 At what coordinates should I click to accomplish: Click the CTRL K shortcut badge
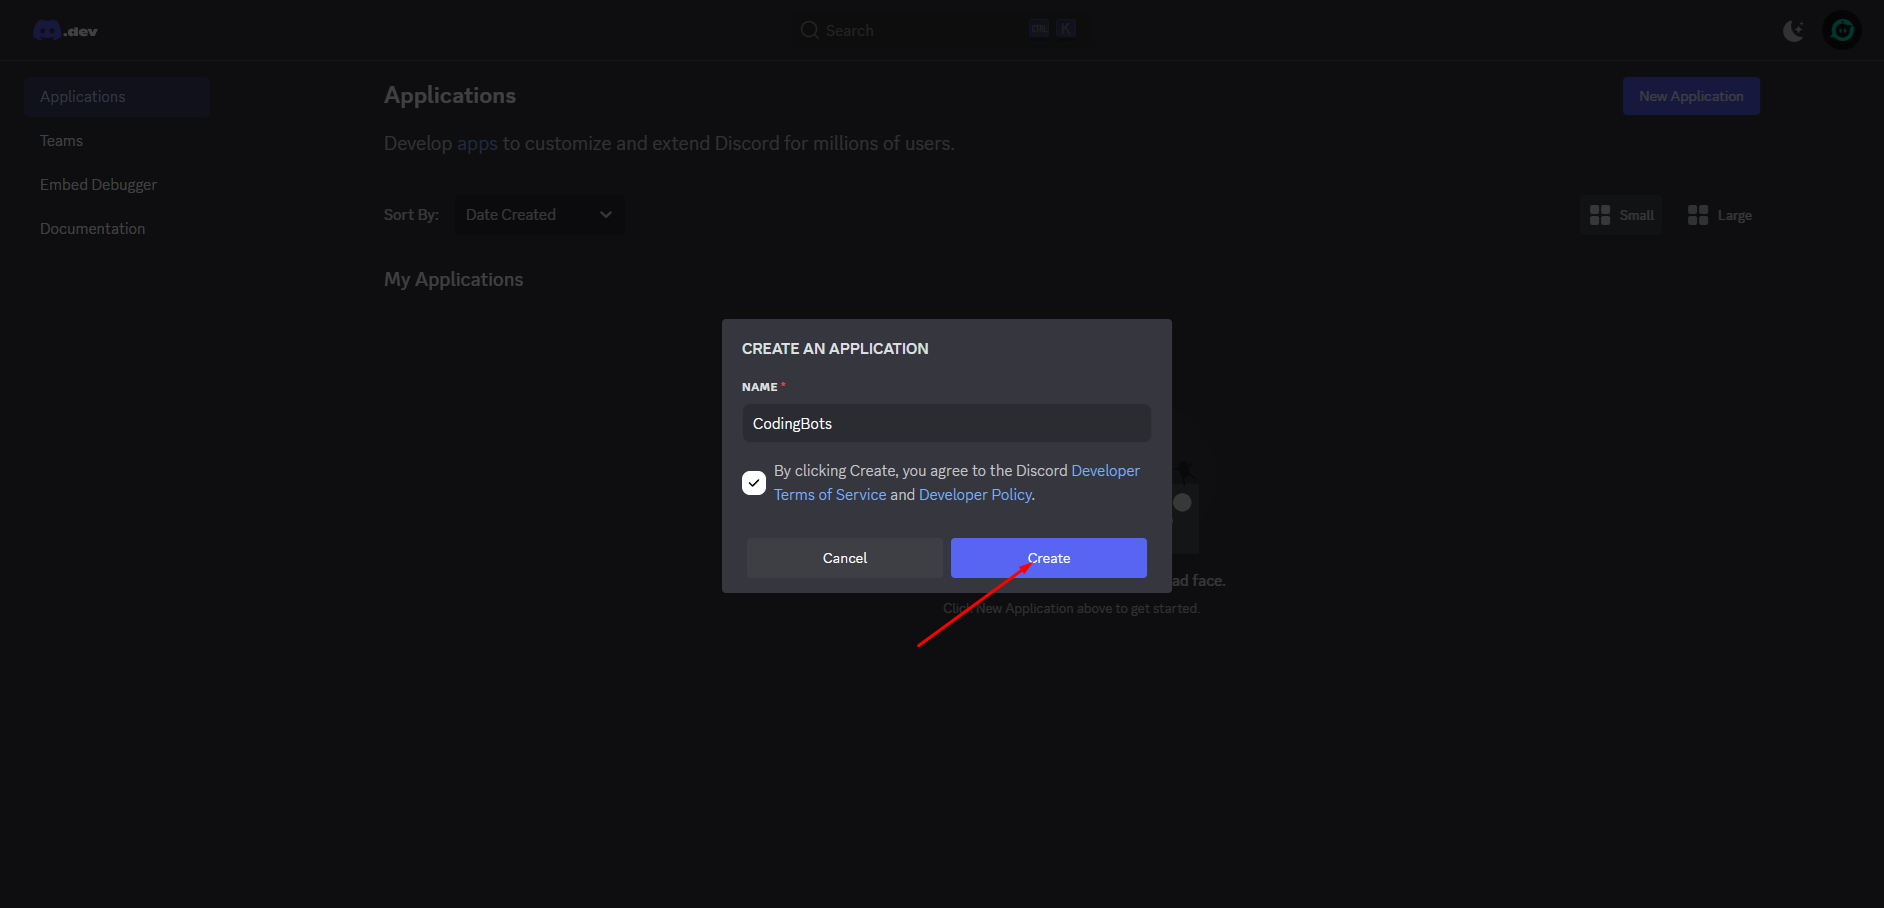point(1052,29)
